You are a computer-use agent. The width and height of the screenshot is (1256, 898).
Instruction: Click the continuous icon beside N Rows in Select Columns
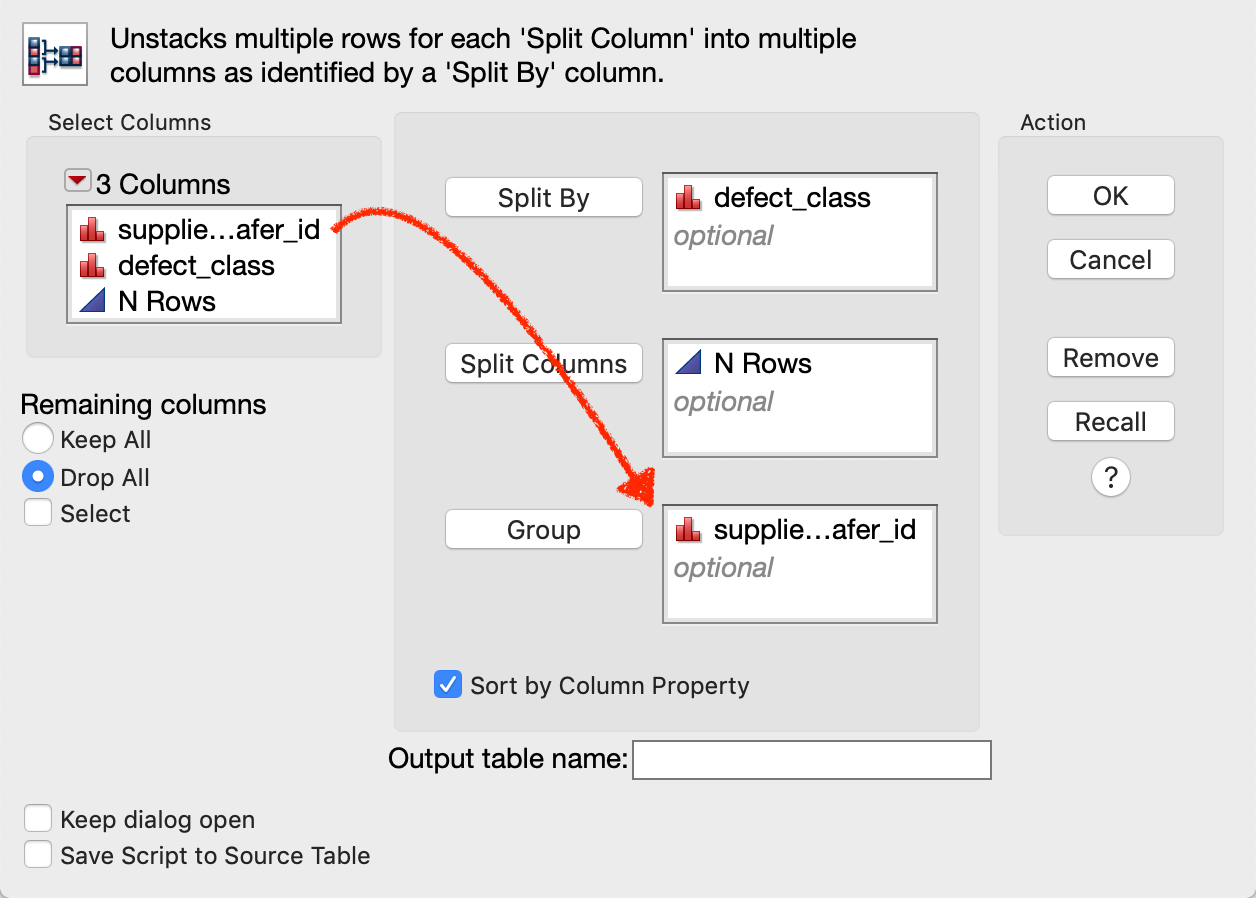pyautogui.click(x=93, y=302)
